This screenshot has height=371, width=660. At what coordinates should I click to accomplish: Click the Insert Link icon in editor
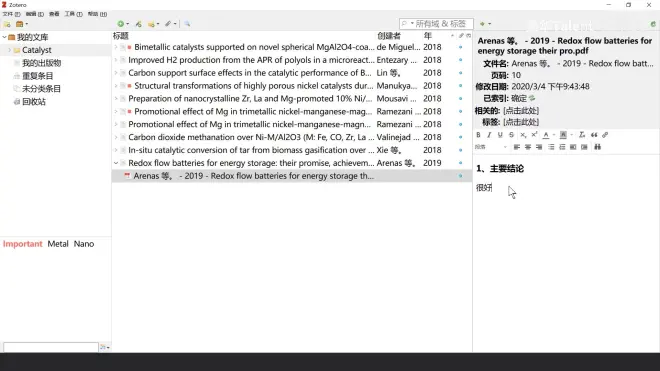(605, 135)
